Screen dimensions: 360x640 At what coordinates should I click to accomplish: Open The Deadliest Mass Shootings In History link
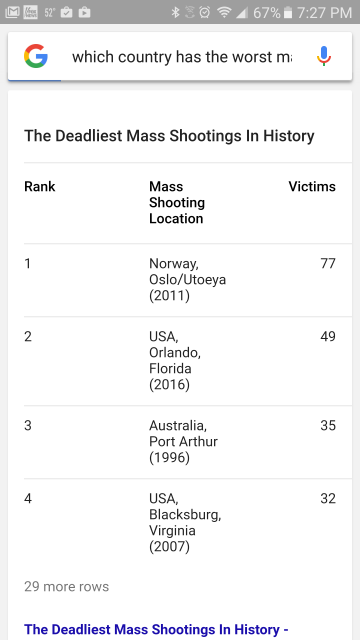[156, 629]
